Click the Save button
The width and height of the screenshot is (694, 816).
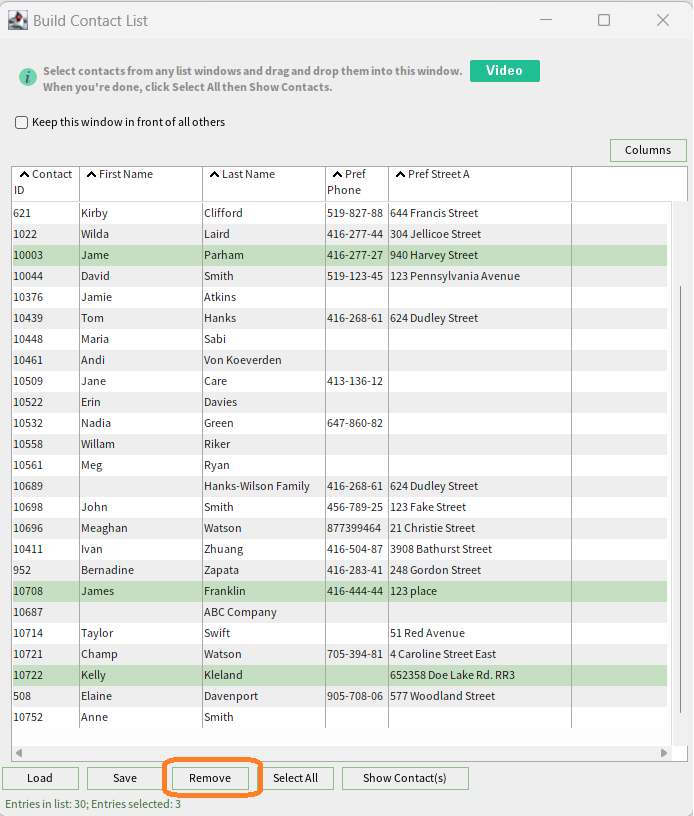point(125,778)
